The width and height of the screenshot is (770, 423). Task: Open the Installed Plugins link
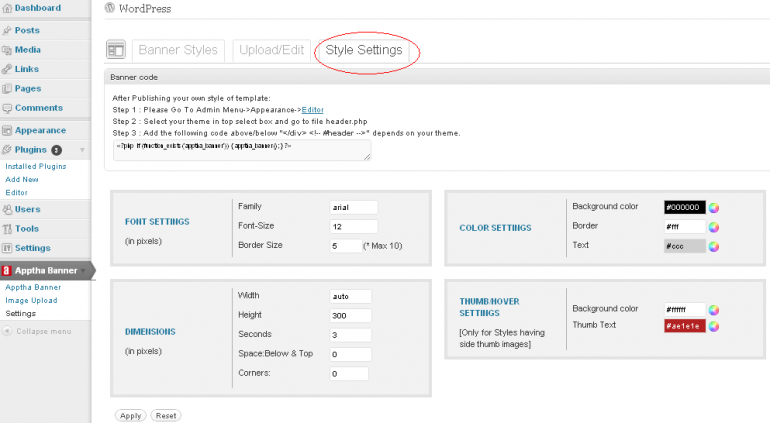coord(35,167)
